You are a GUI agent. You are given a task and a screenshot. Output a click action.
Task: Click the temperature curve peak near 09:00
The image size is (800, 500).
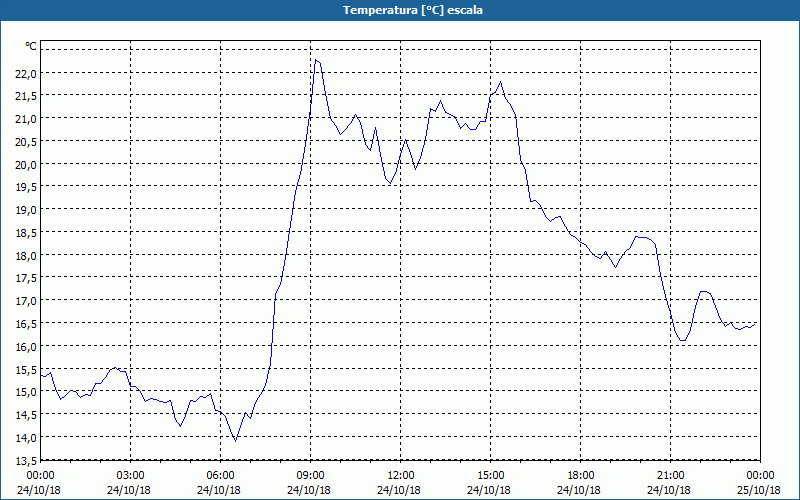click(316, 60)
